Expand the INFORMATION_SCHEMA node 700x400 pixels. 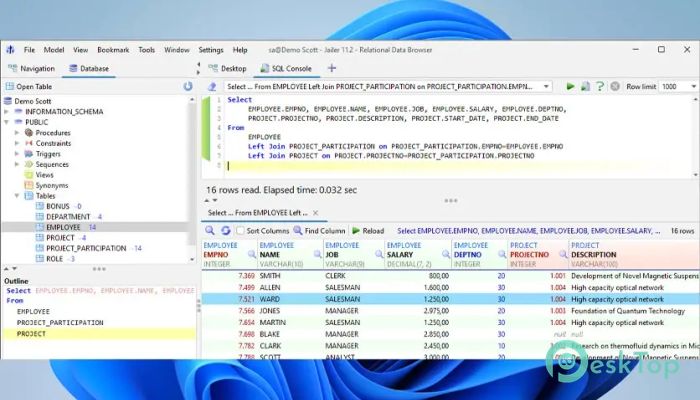point(6,112)
